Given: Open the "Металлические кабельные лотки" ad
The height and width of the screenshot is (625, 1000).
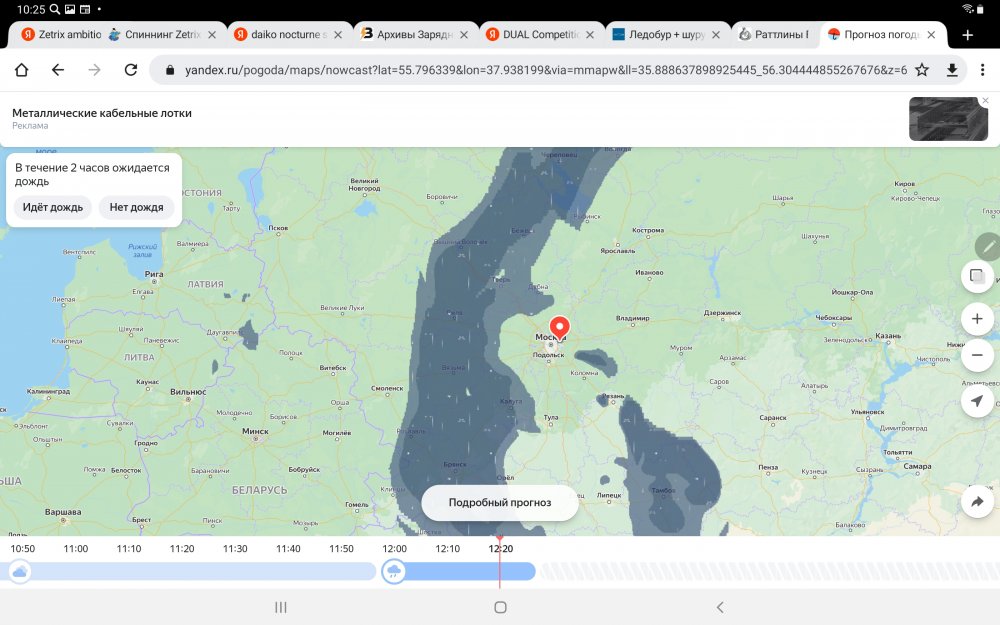Looking at the screenshot, I should click(102, 113).
